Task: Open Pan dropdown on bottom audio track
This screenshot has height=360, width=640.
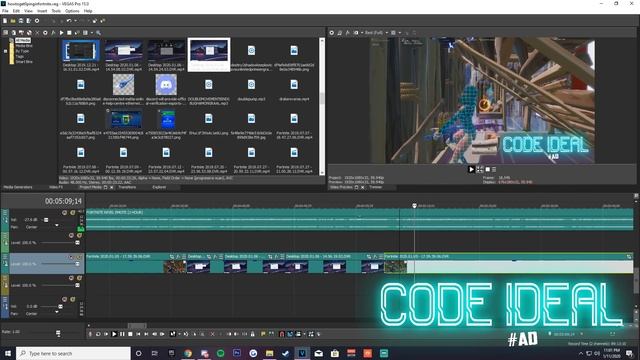Action: 57,313
